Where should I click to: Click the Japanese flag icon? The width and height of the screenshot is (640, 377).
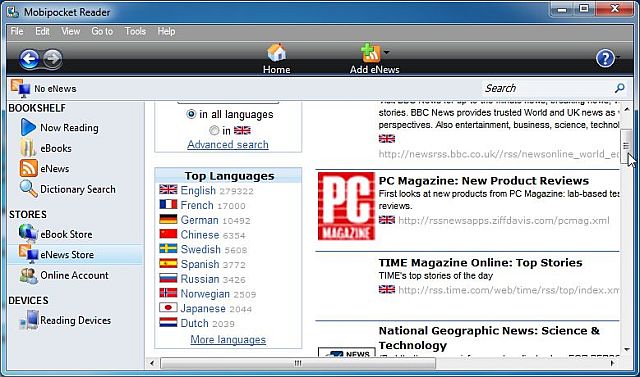click(168, 307)
